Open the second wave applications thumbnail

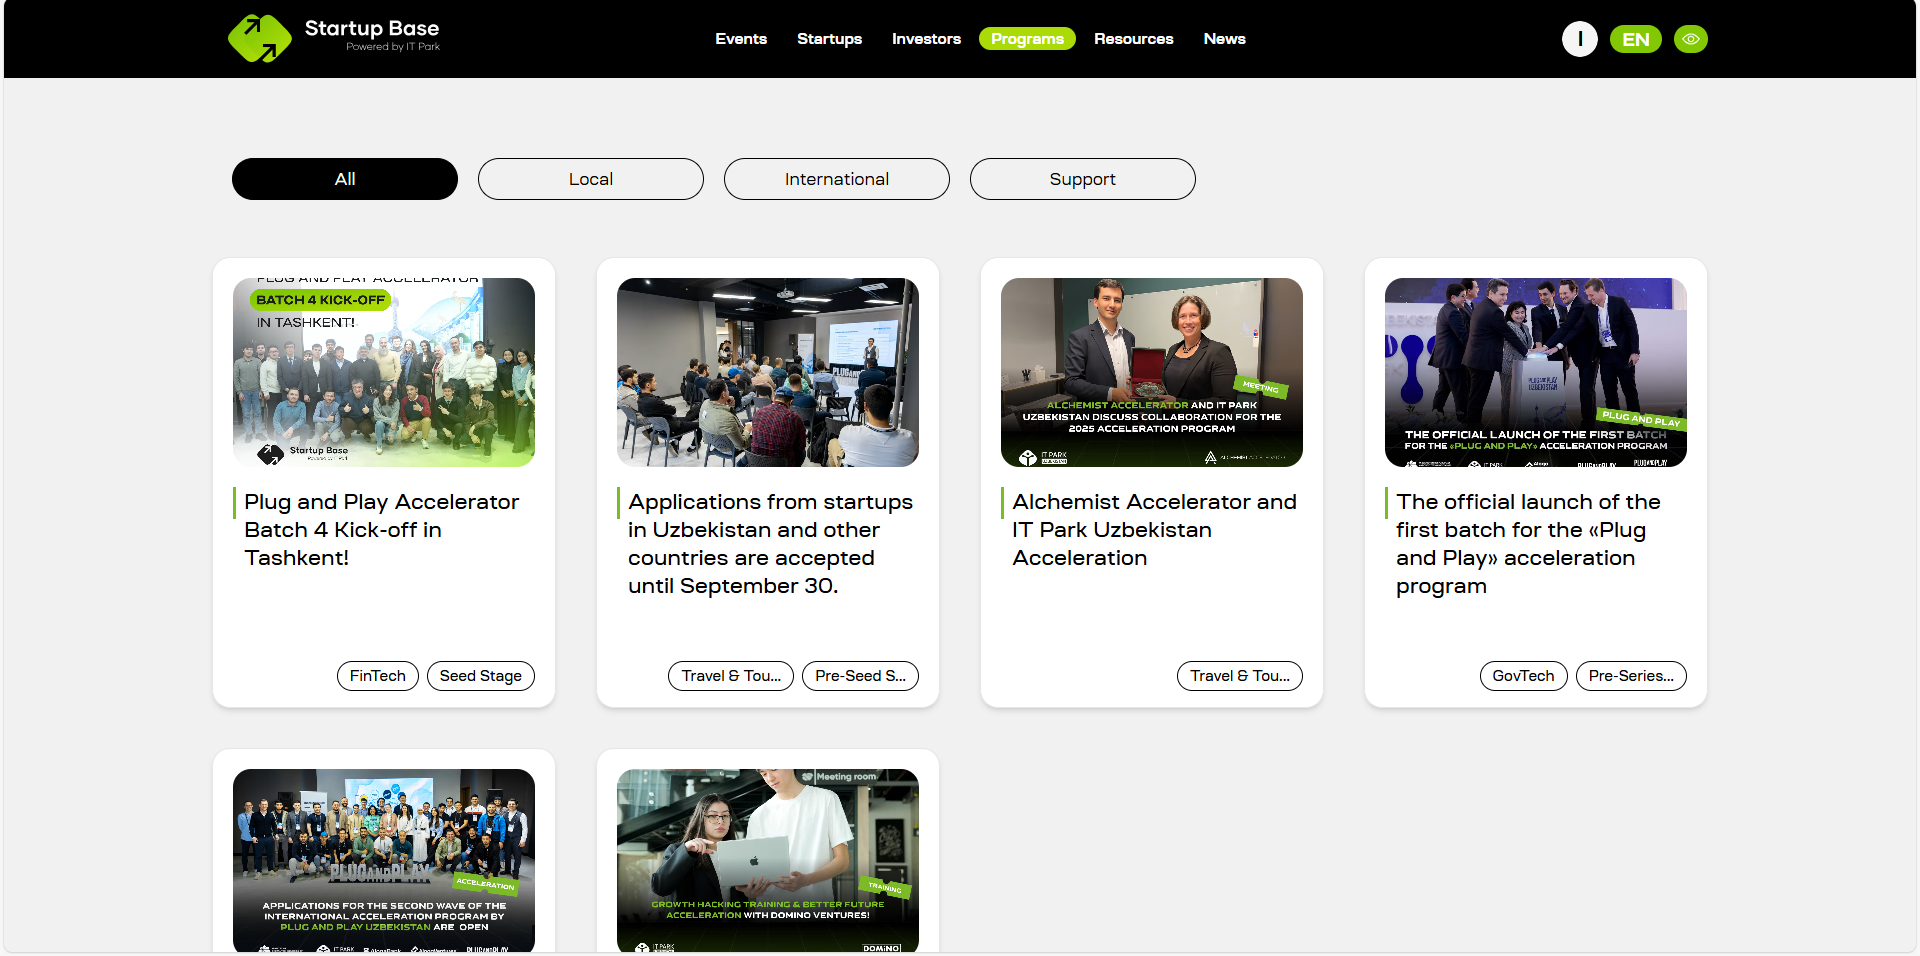click(384, 861)
